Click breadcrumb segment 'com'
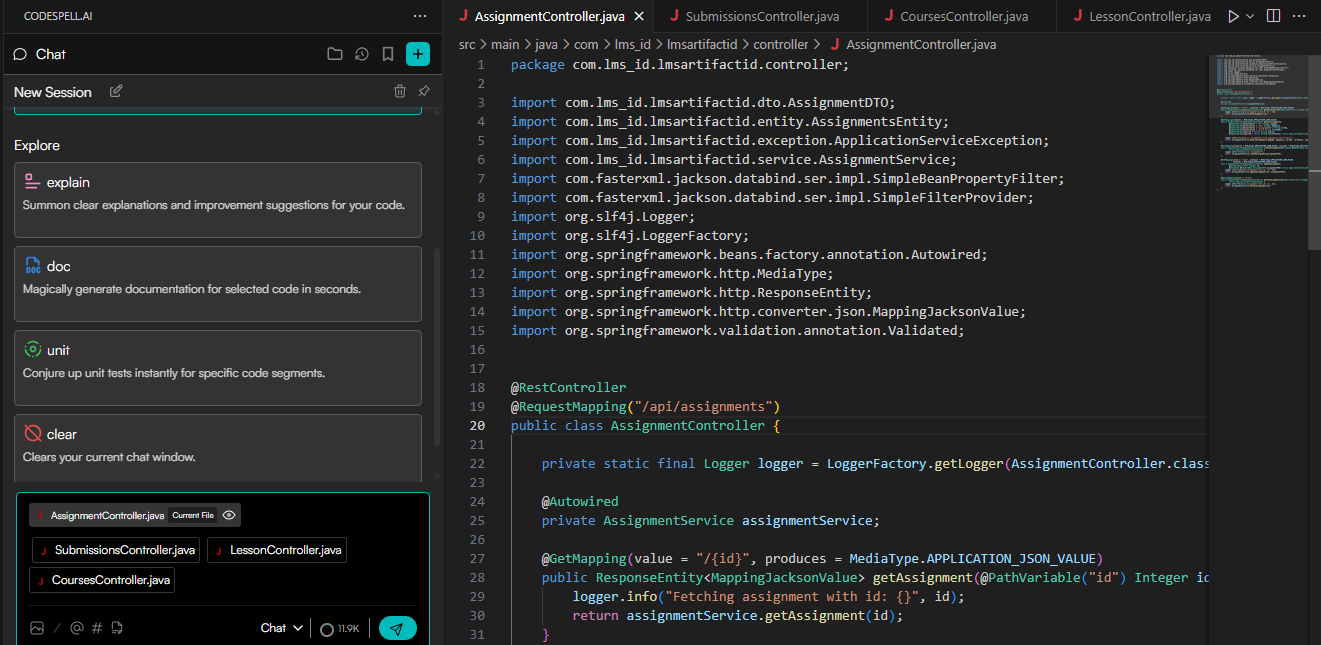This screenshot has height=645, width=1321. tap(586, 44)
